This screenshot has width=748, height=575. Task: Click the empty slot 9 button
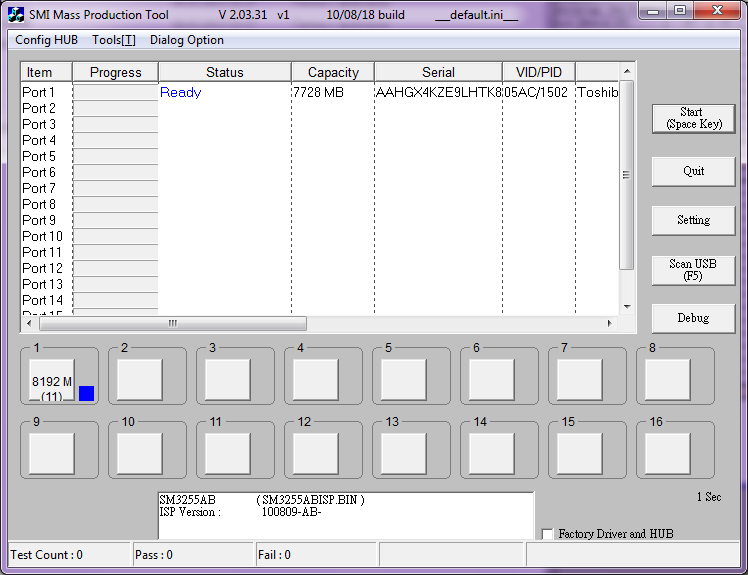[52, 454]
